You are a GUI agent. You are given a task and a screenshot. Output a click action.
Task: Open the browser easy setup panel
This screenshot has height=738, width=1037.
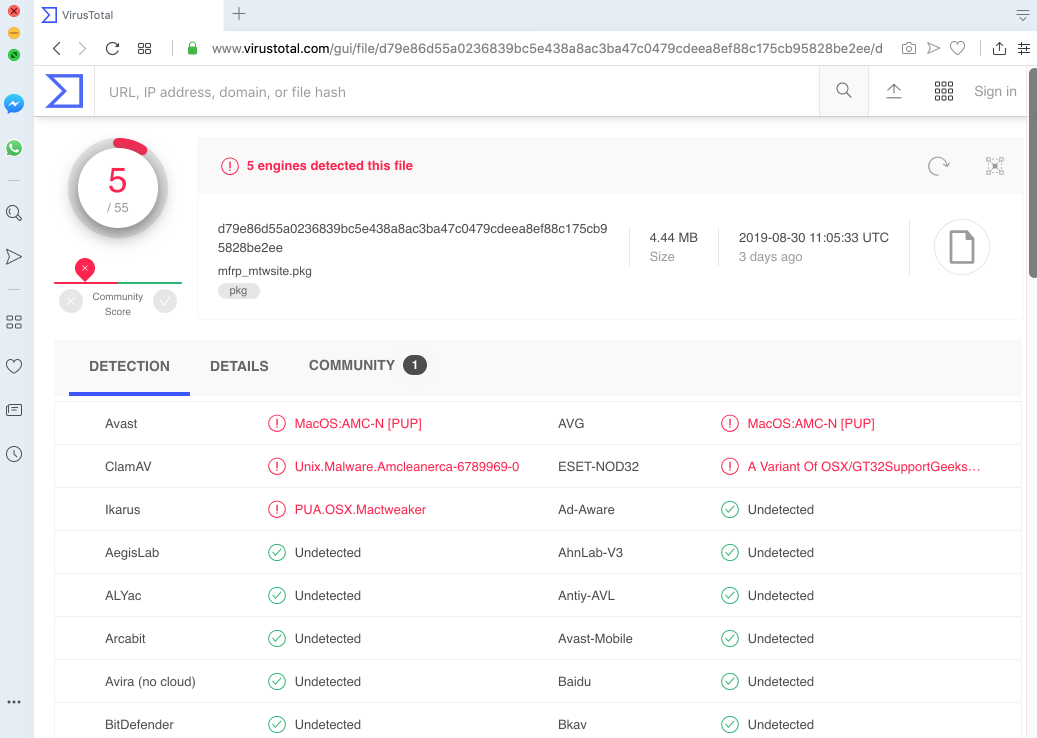1024,48
